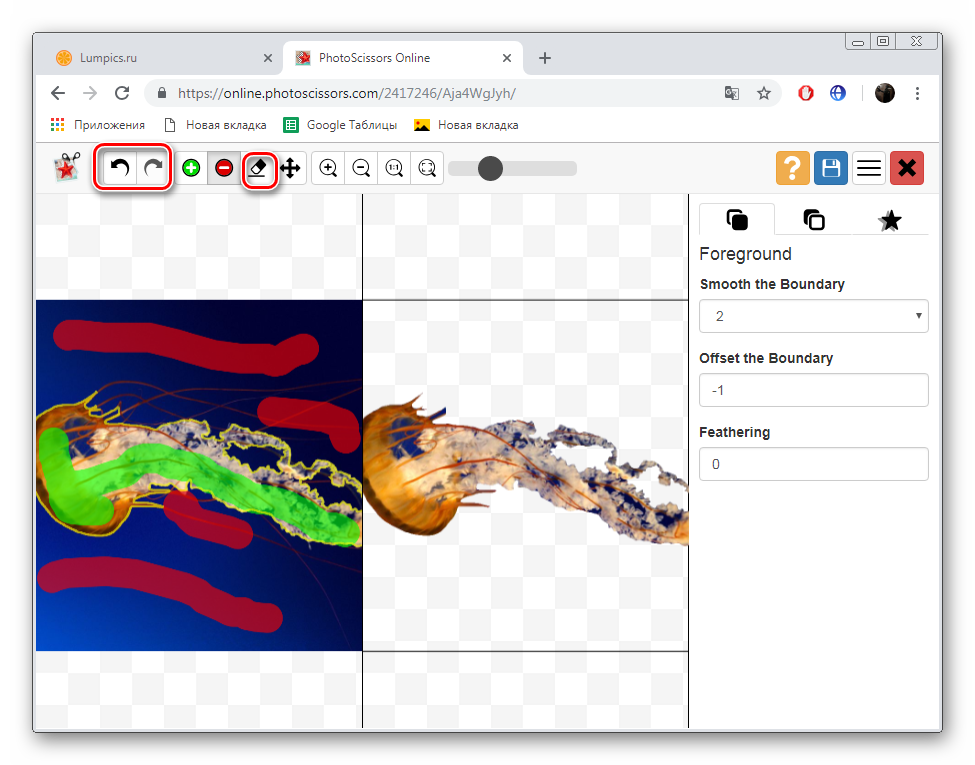Screen dimensions: 975x765
Task: Adjust the marker size slider
Action: tap(490, 168)
